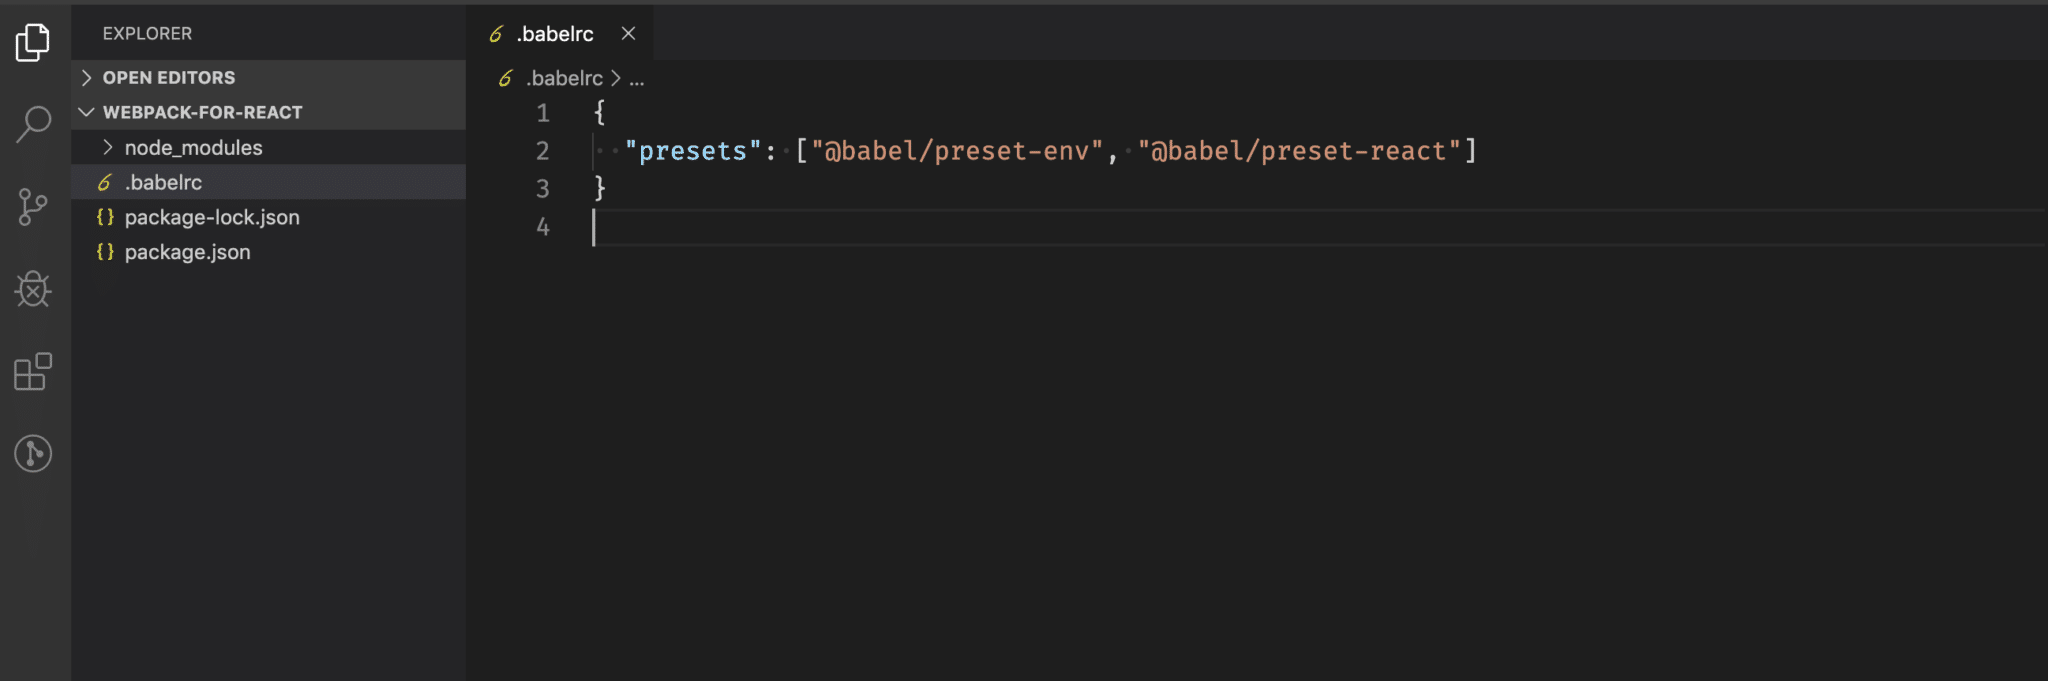Open the Extensions view
The image size is (2048, 681).
point(35,372)
